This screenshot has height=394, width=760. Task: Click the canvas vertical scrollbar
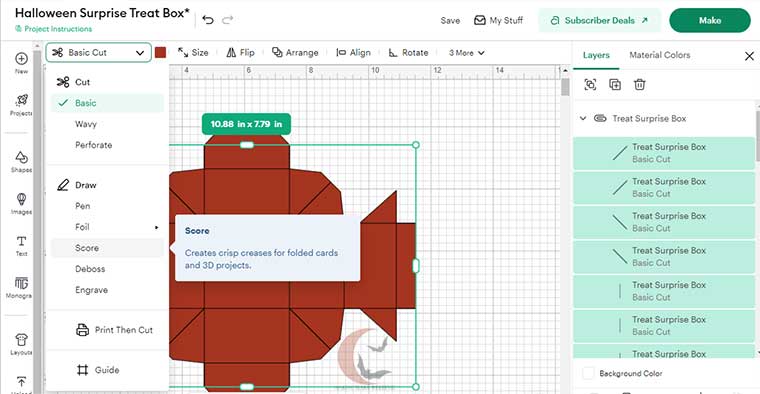[x=565, y=88]
